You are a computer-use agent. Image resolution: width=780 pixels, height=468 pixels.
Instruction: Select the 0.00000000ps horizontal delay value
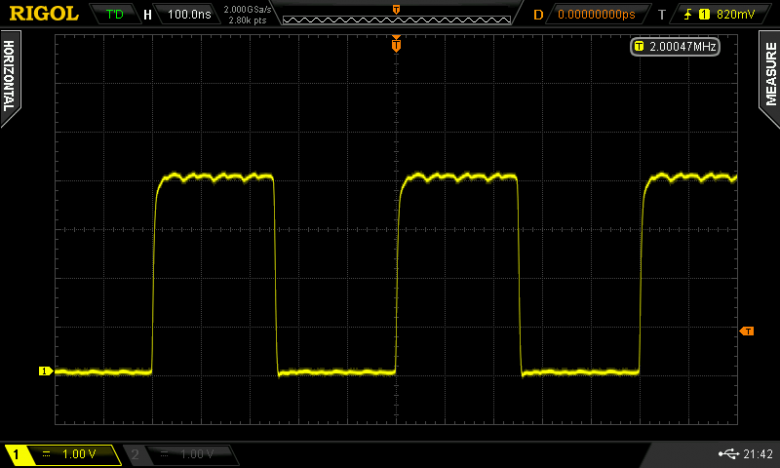(x=596, y=15)
